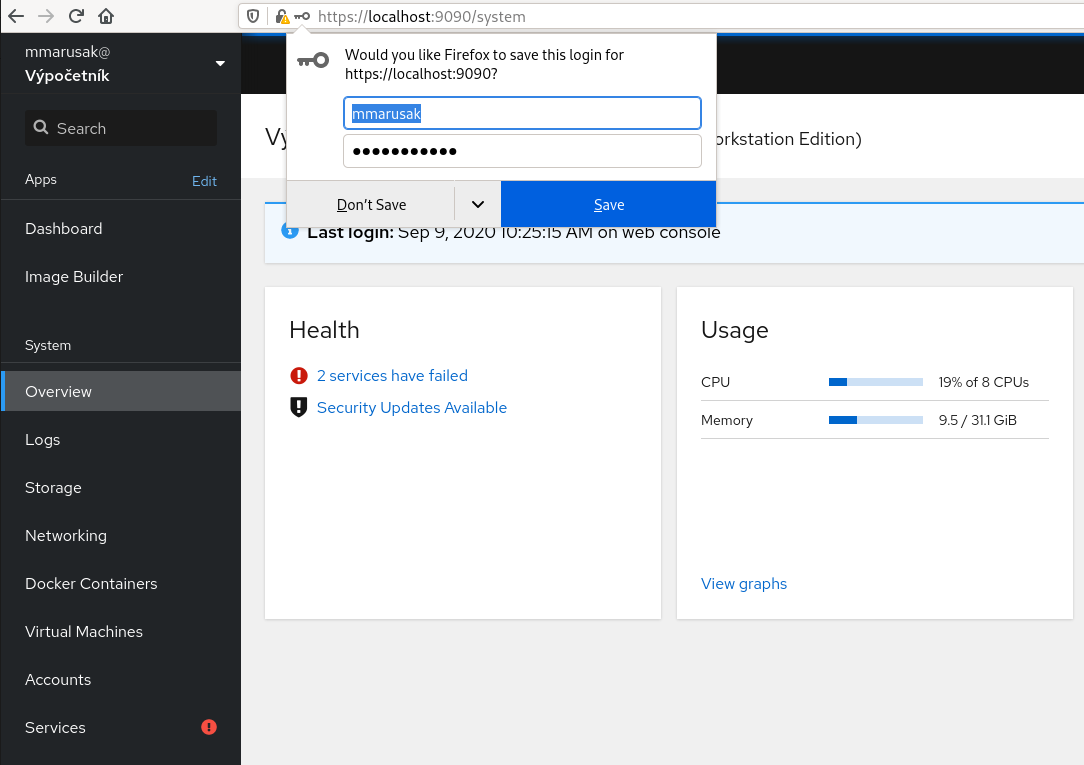The width and height of the screenshot is (1084, 765).
Task: Click the security shield icon in Health
Action: coord(299,407)
